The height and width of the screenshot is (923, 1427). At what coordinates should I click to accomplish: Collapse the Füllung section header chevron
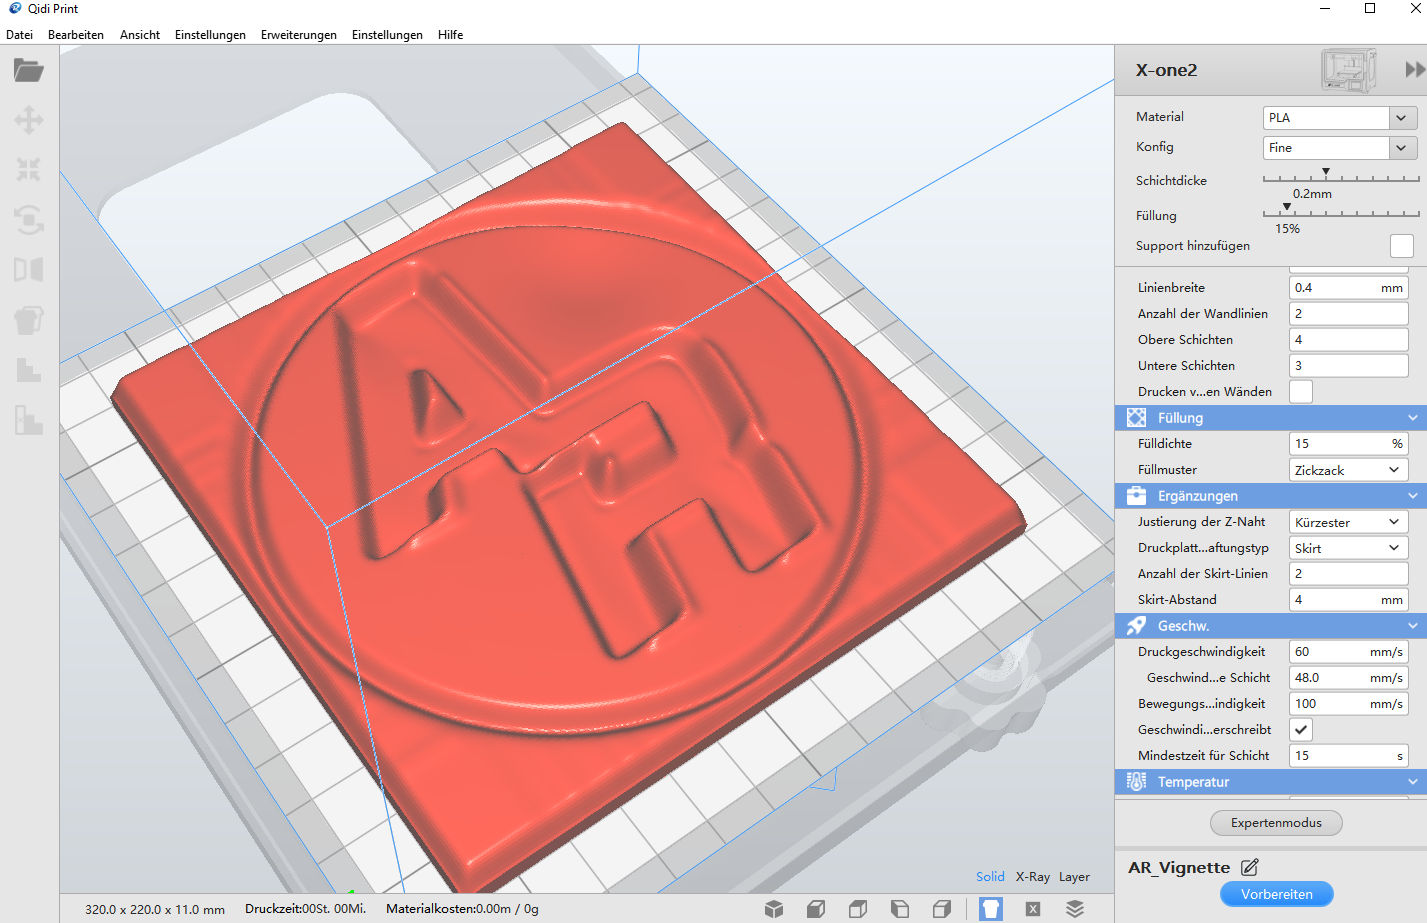click(1412, 418)
